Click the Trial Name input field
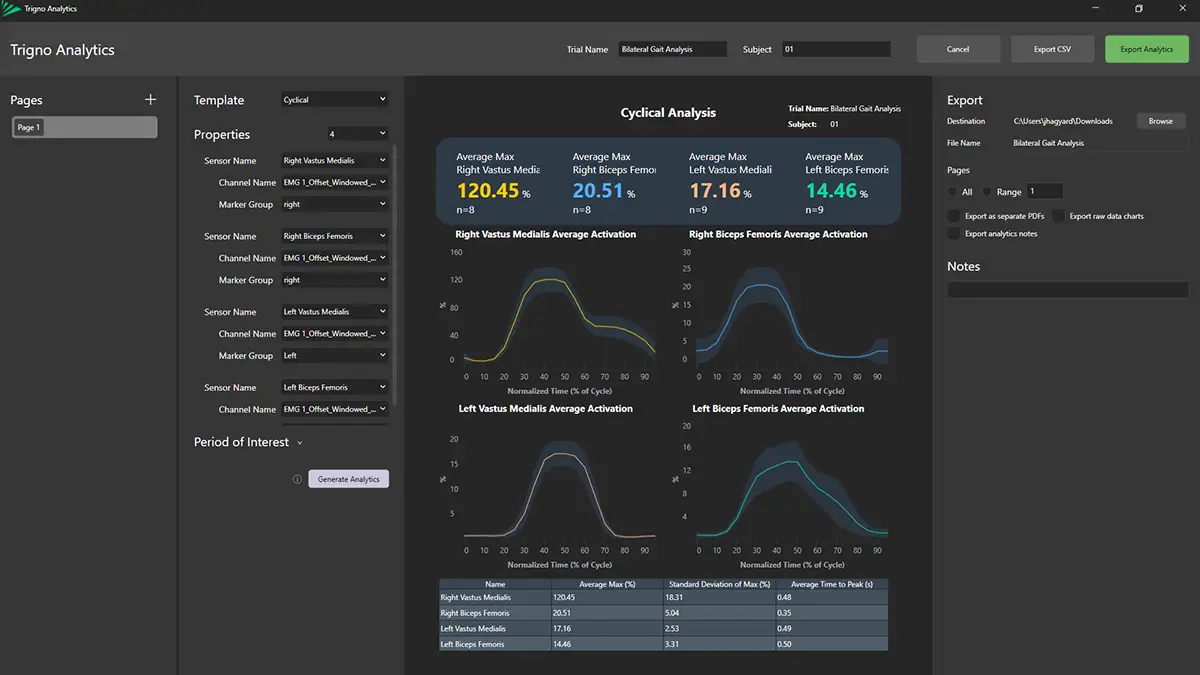 tap(672, 49)
